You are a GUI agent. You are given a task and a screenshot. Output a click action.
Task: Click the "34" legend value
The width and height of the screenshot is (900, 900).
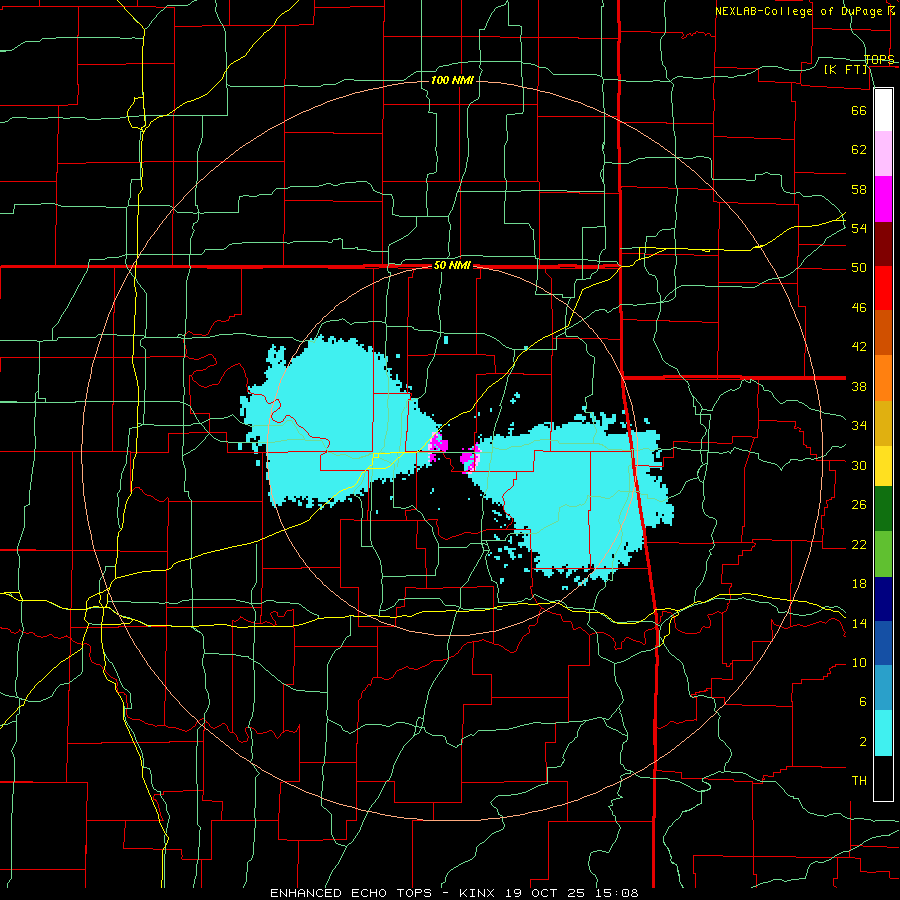859,426
